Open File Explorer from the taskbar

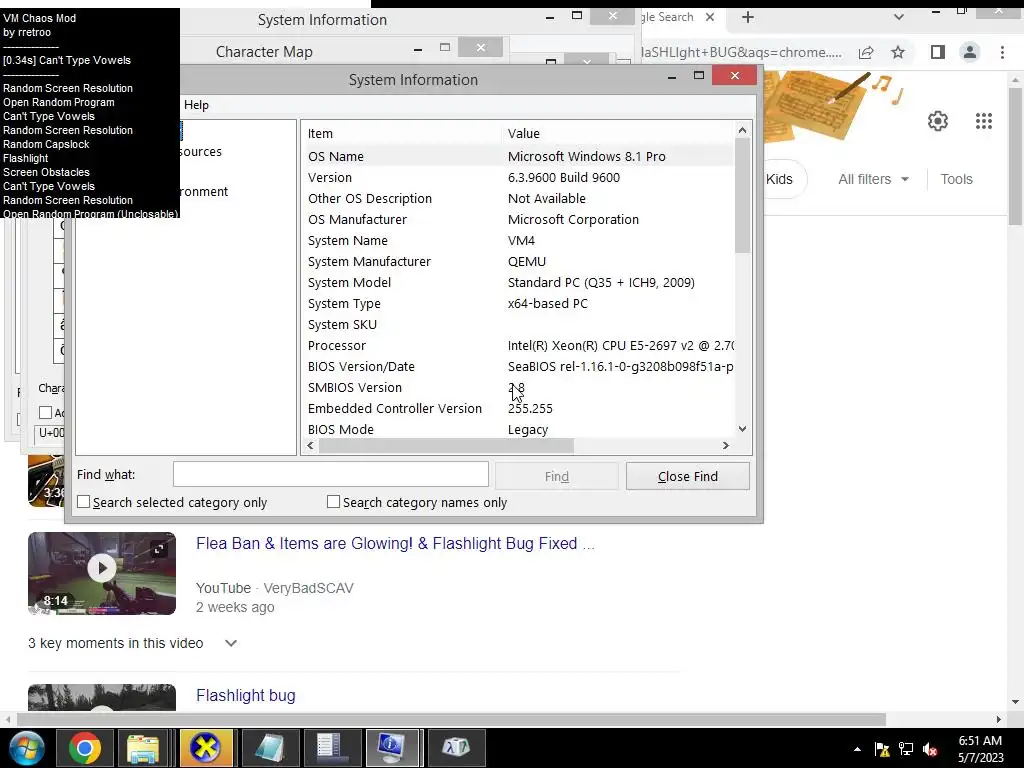pyautogui.click(x=143, y=747)
